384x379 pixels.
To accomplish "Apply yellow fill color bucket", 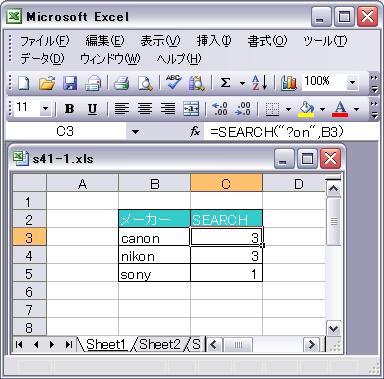I will 306,109.
